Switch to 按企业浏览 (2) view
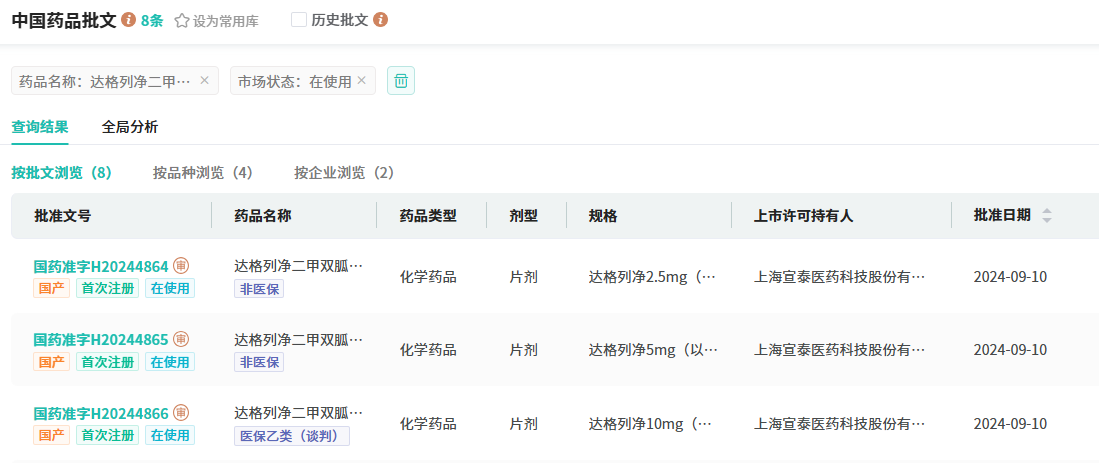The width and height of the screenshot is (1099, 463). pos(344,173)
